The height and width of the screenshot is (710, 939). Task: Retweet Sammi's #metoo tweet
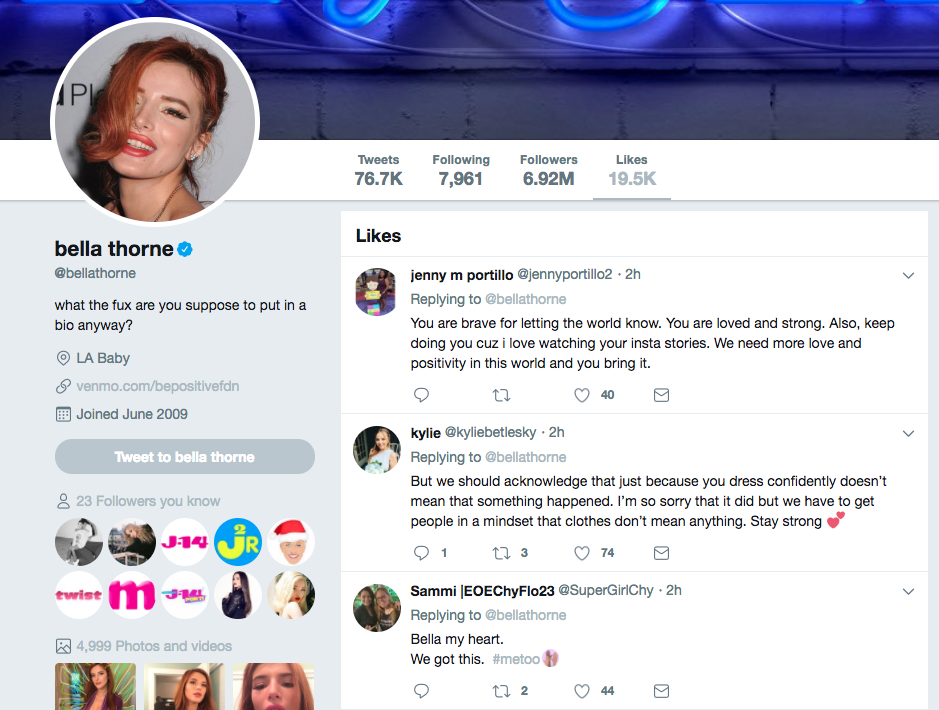click(x=502, y=691)
